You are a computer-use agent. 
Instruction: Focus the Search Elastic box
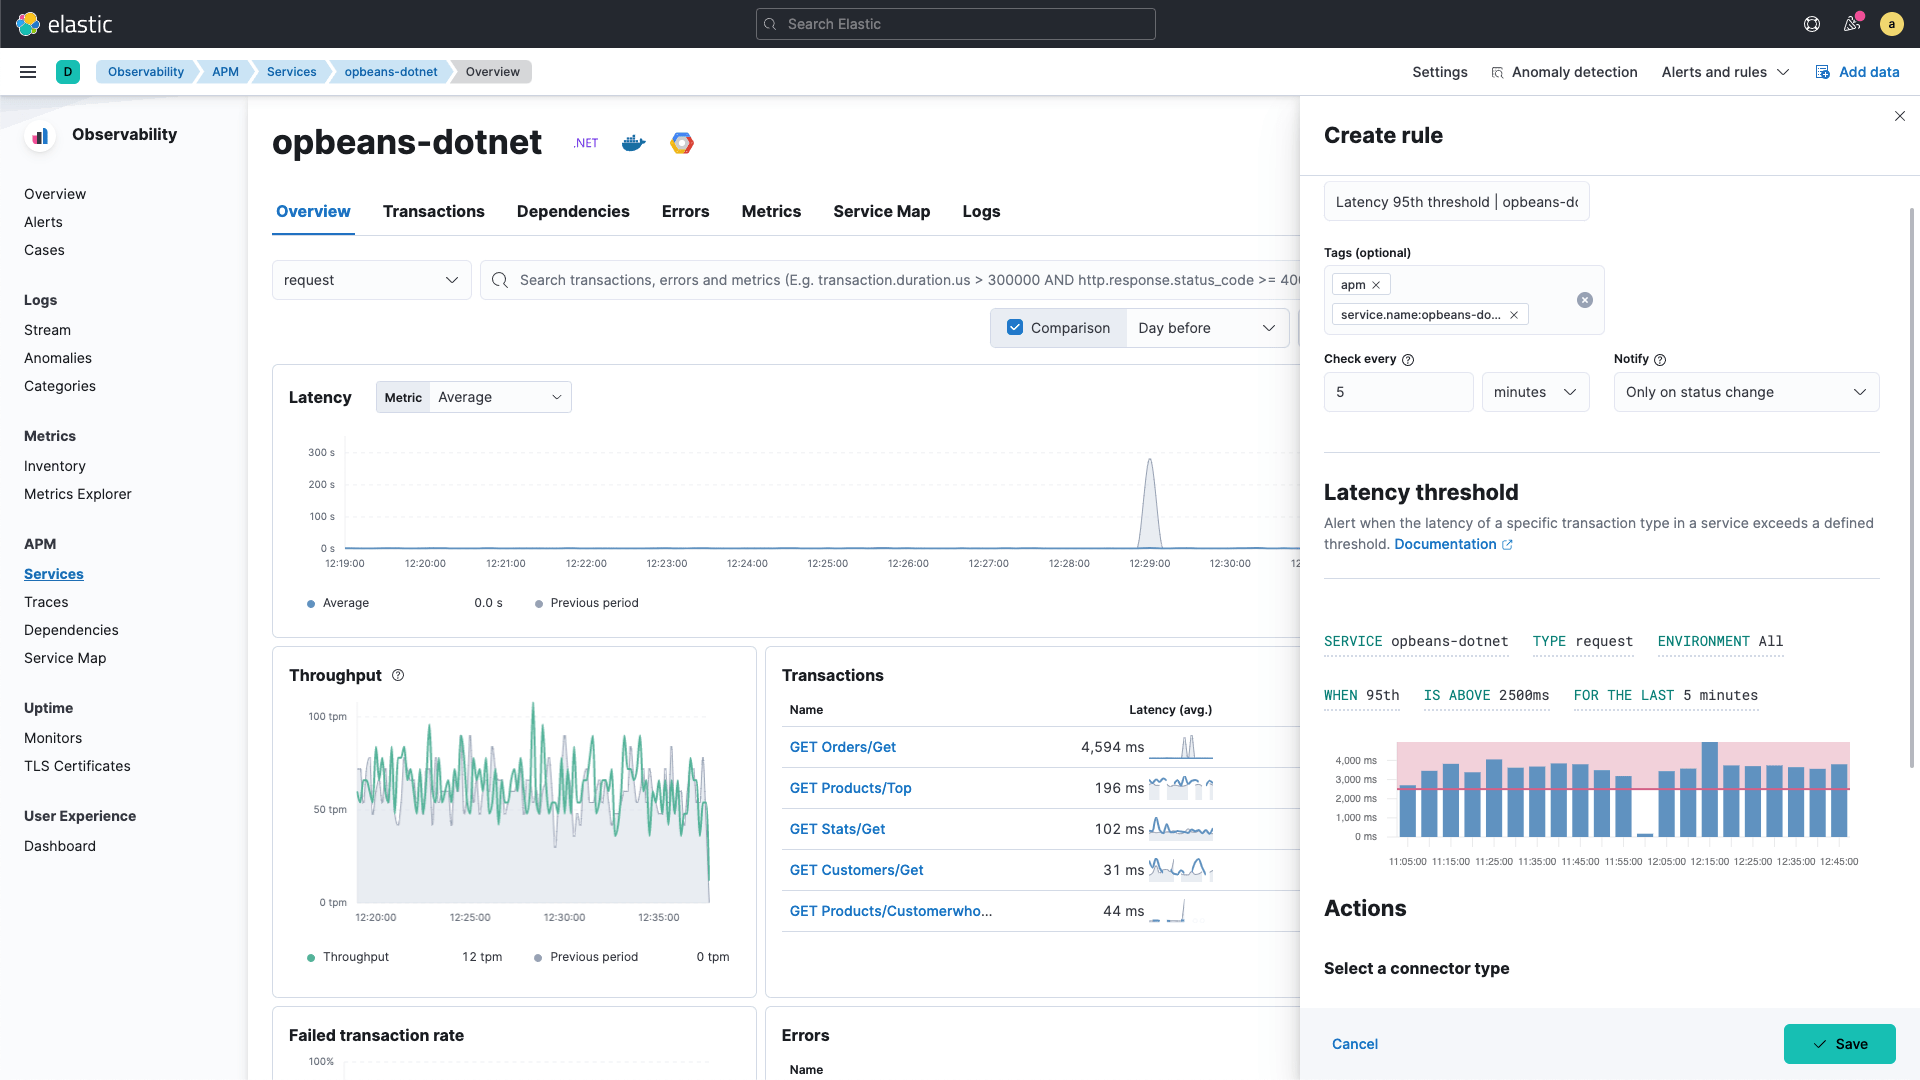point(955,24)
